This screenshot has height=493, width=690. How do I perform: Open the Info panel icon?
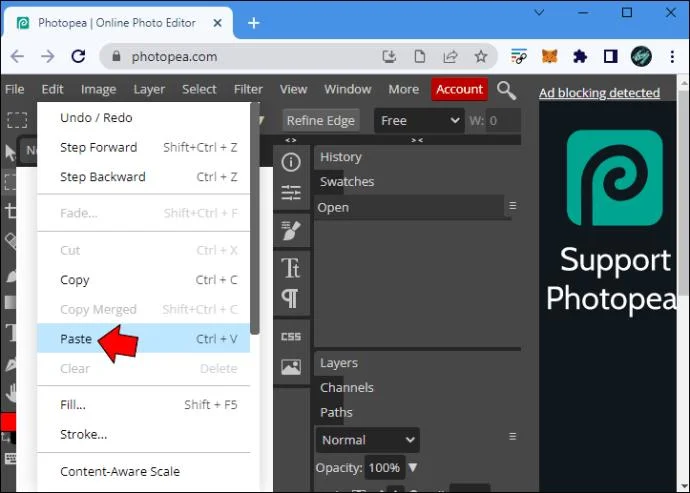[x=291, y=162]
